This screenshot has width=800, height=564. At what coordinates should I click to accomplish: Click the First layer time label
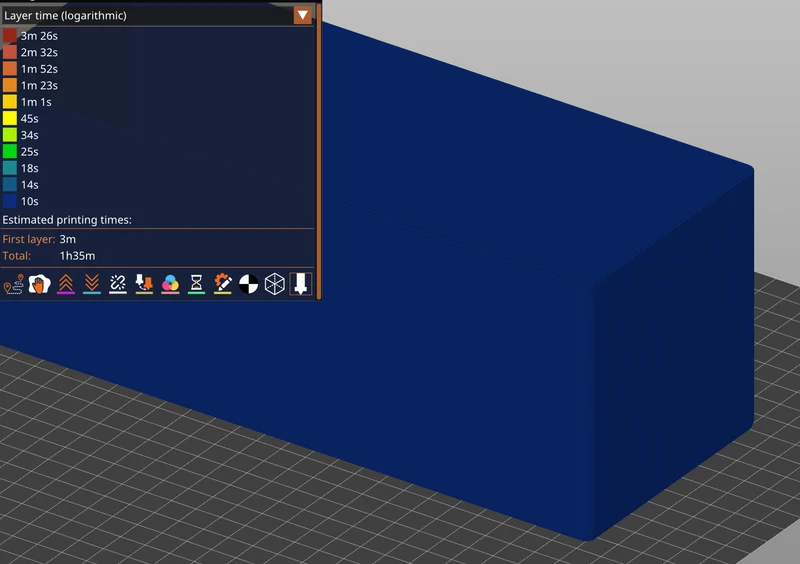[x=29, y=239]
